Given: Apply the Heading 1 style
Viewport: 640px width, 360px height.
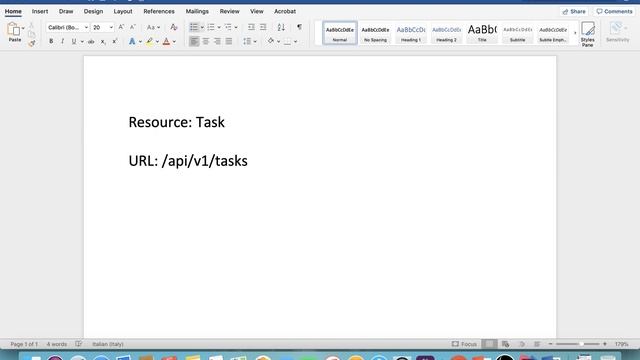Looking at the screenshot, I should [x=411, y=33].
